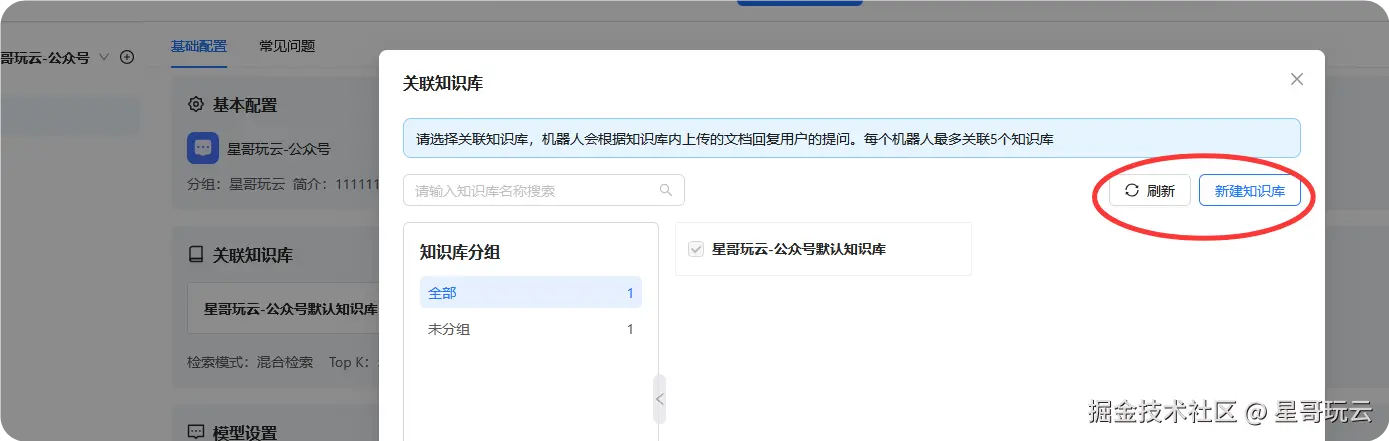Click the 知识库分组 heading
Screen dimensions: 1389x441
(460, 252)
